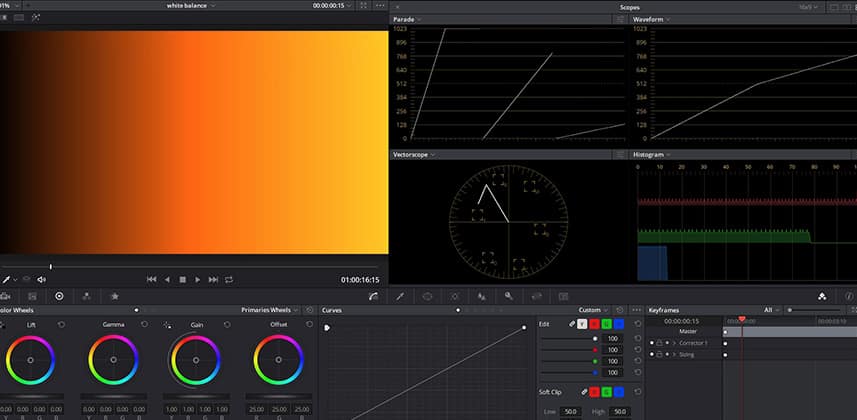Screen dimensions: 857x420
Task: Reset the Offset color wheel
Action: (309, 325)
